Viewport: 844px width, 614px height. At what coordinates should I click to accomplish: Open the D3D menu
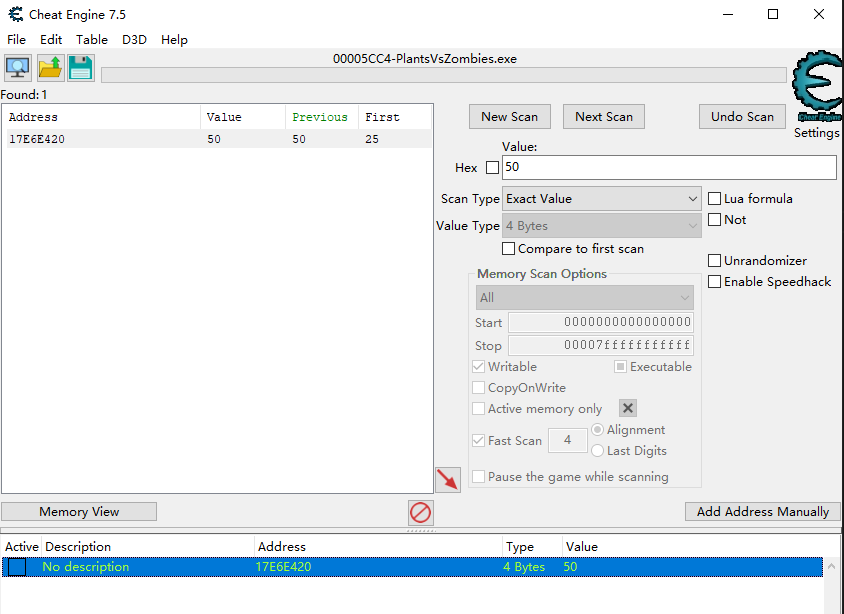click(x=134, y=40)
